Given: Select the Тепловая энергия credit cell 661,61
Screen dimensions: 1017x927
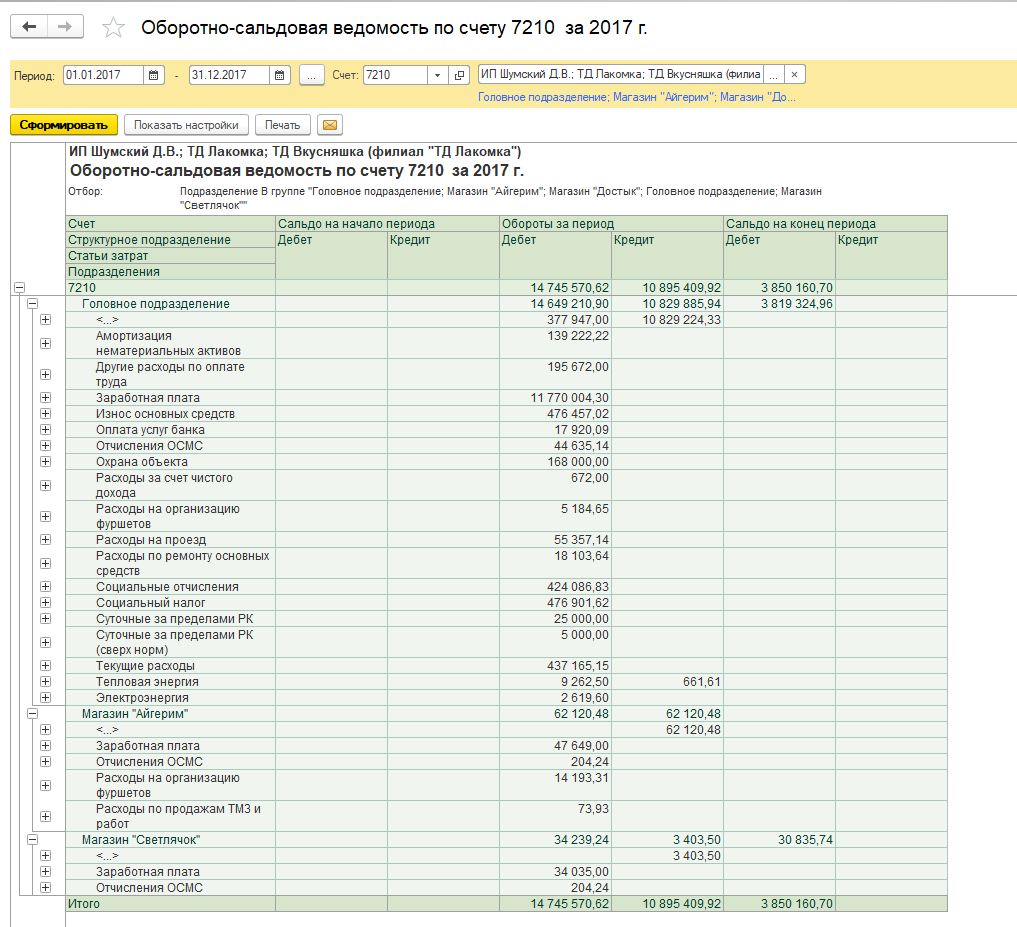Looking at the screenshot, I should [667, 682].
